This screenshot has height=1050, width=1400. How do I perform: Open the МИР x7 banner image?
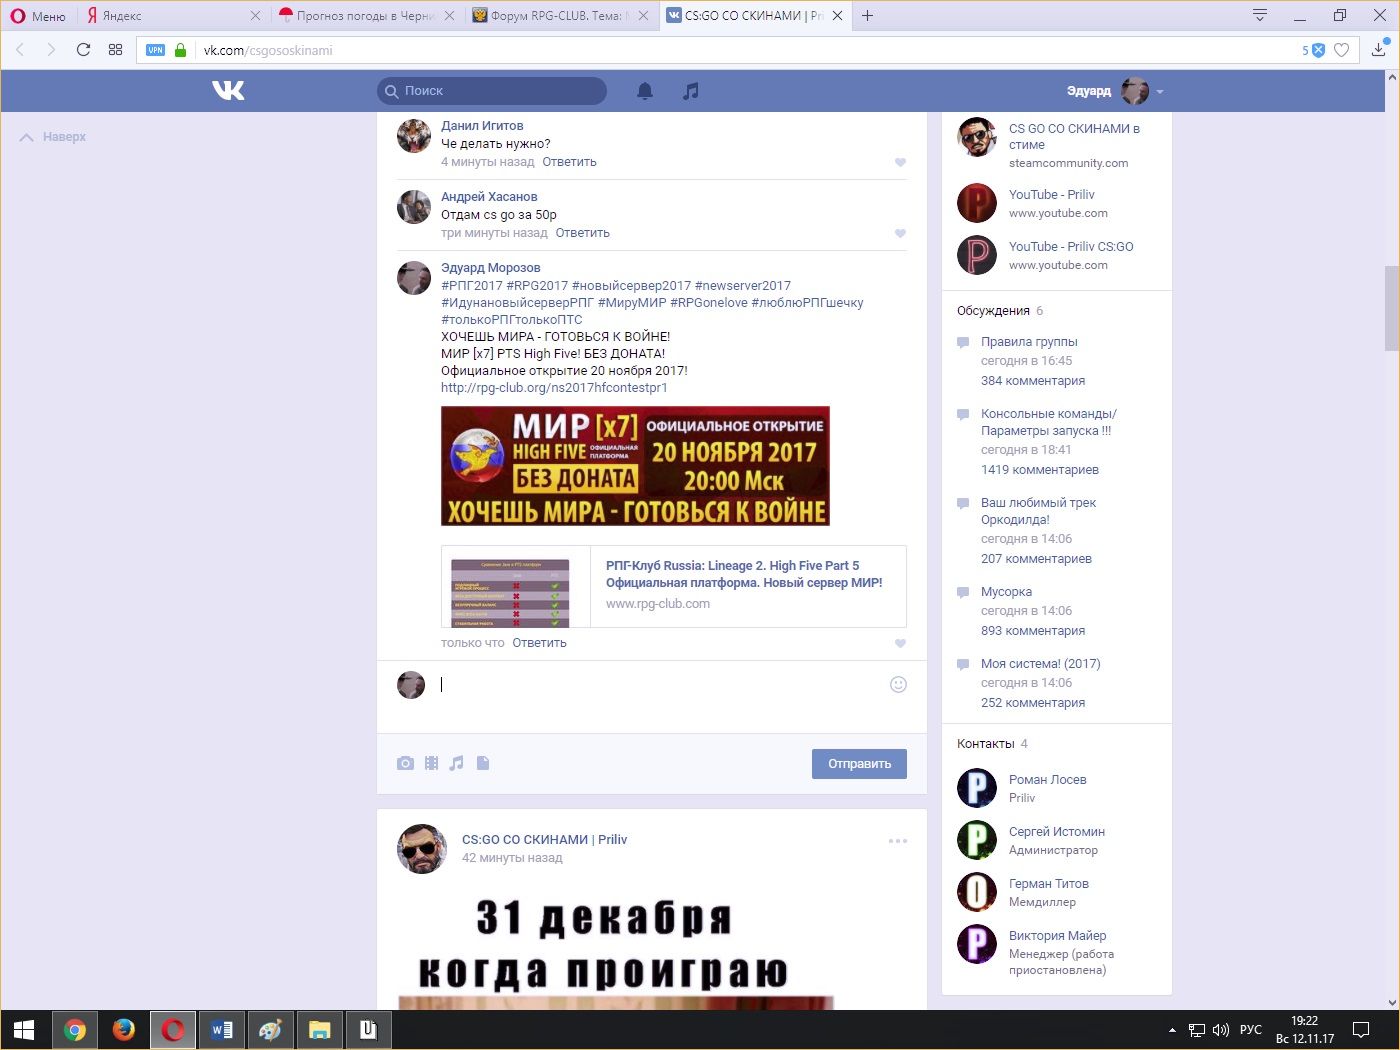click(x=635, y=466)
